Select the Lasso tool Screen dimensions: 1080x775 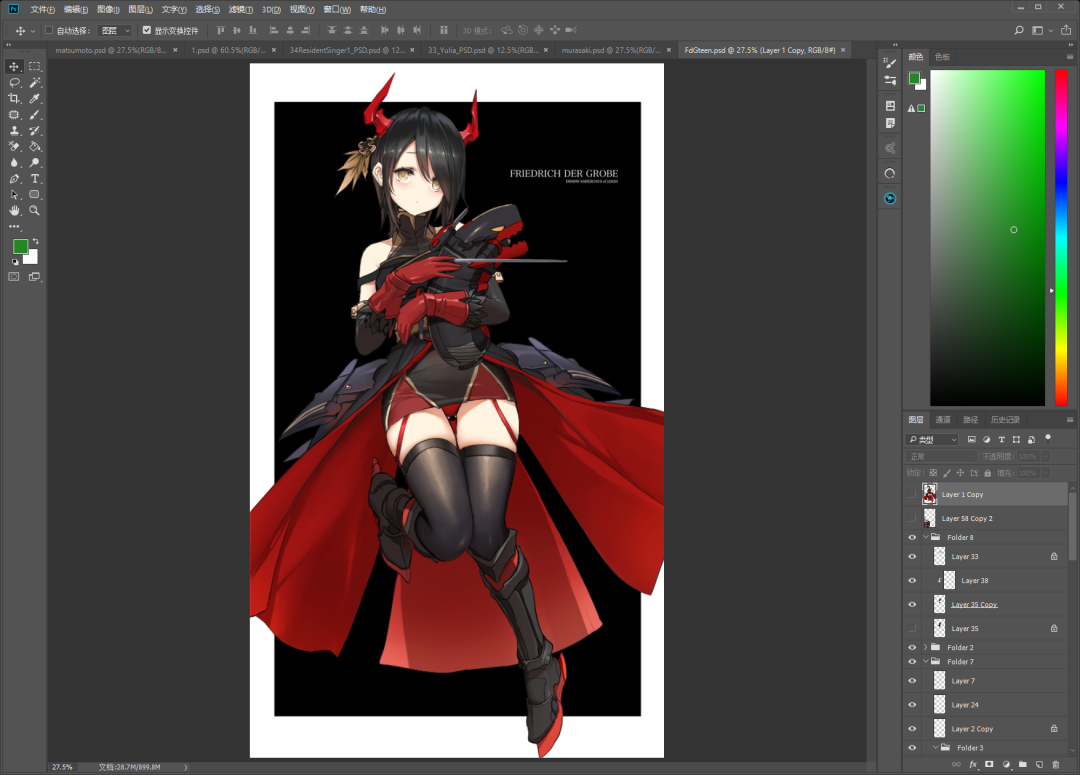pyautogui.click(x=14, y=83)
